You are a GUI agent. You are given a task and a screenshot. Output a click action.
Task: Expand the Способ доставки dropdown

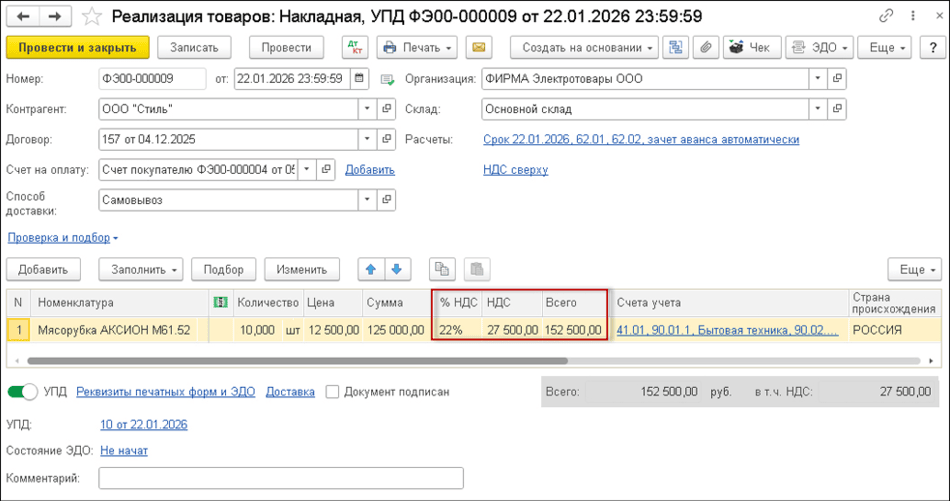coord(368,200)
